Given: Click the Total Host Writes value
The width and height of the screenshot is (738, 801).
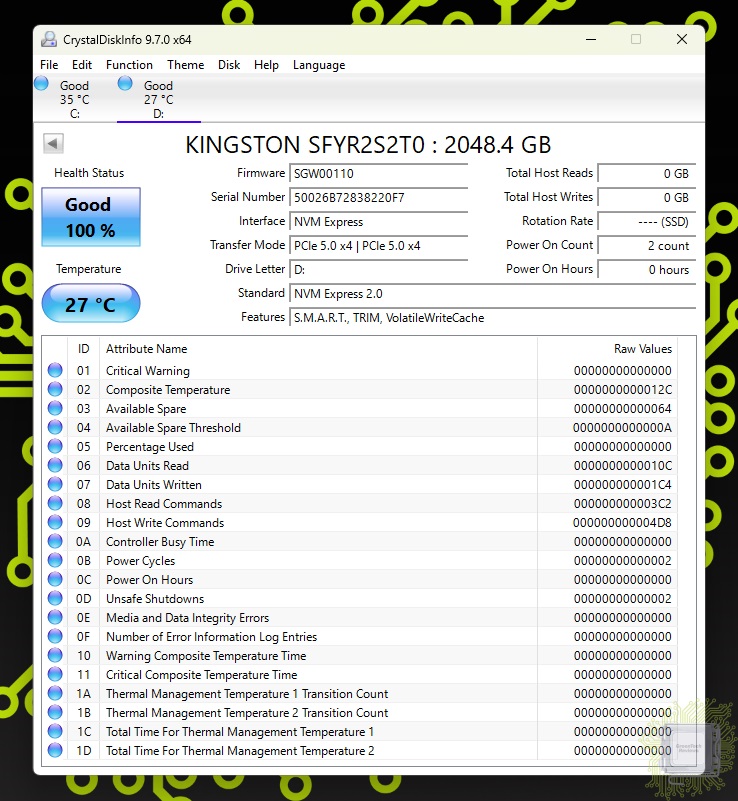Looking at the screenshot, I should [647, 198].
